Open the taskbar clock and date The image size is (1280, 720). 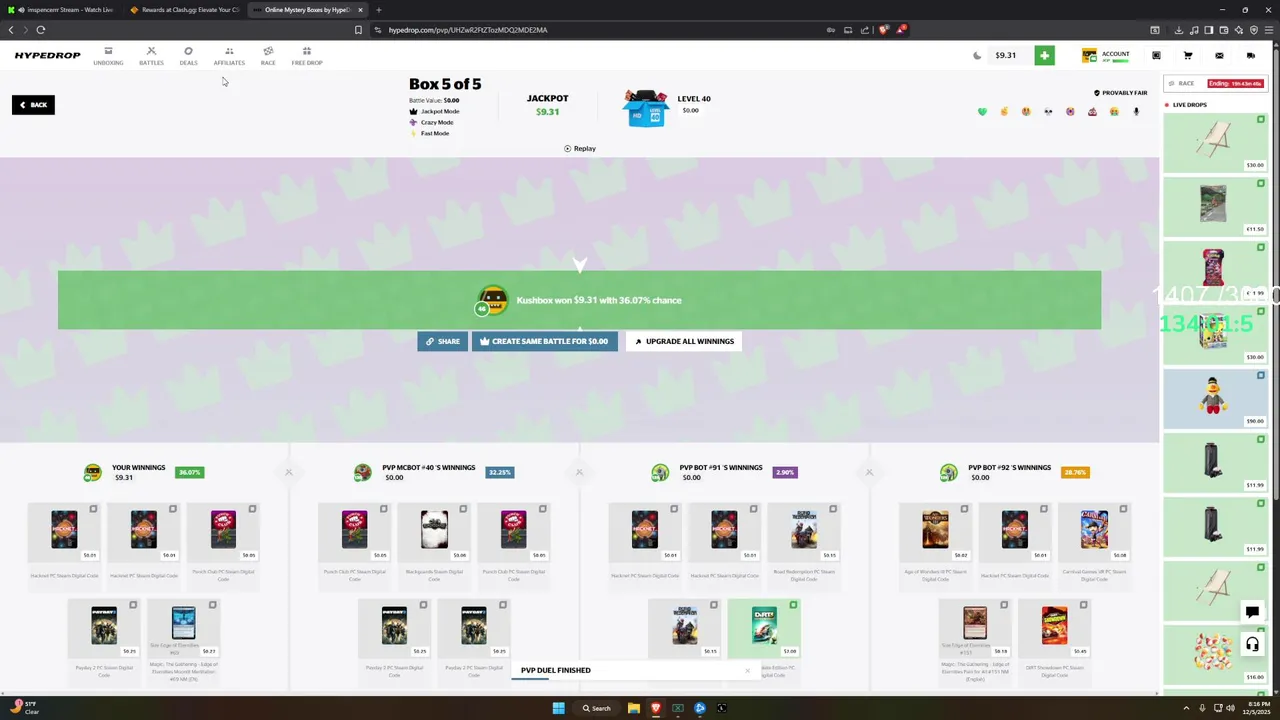coord(1256,708)
